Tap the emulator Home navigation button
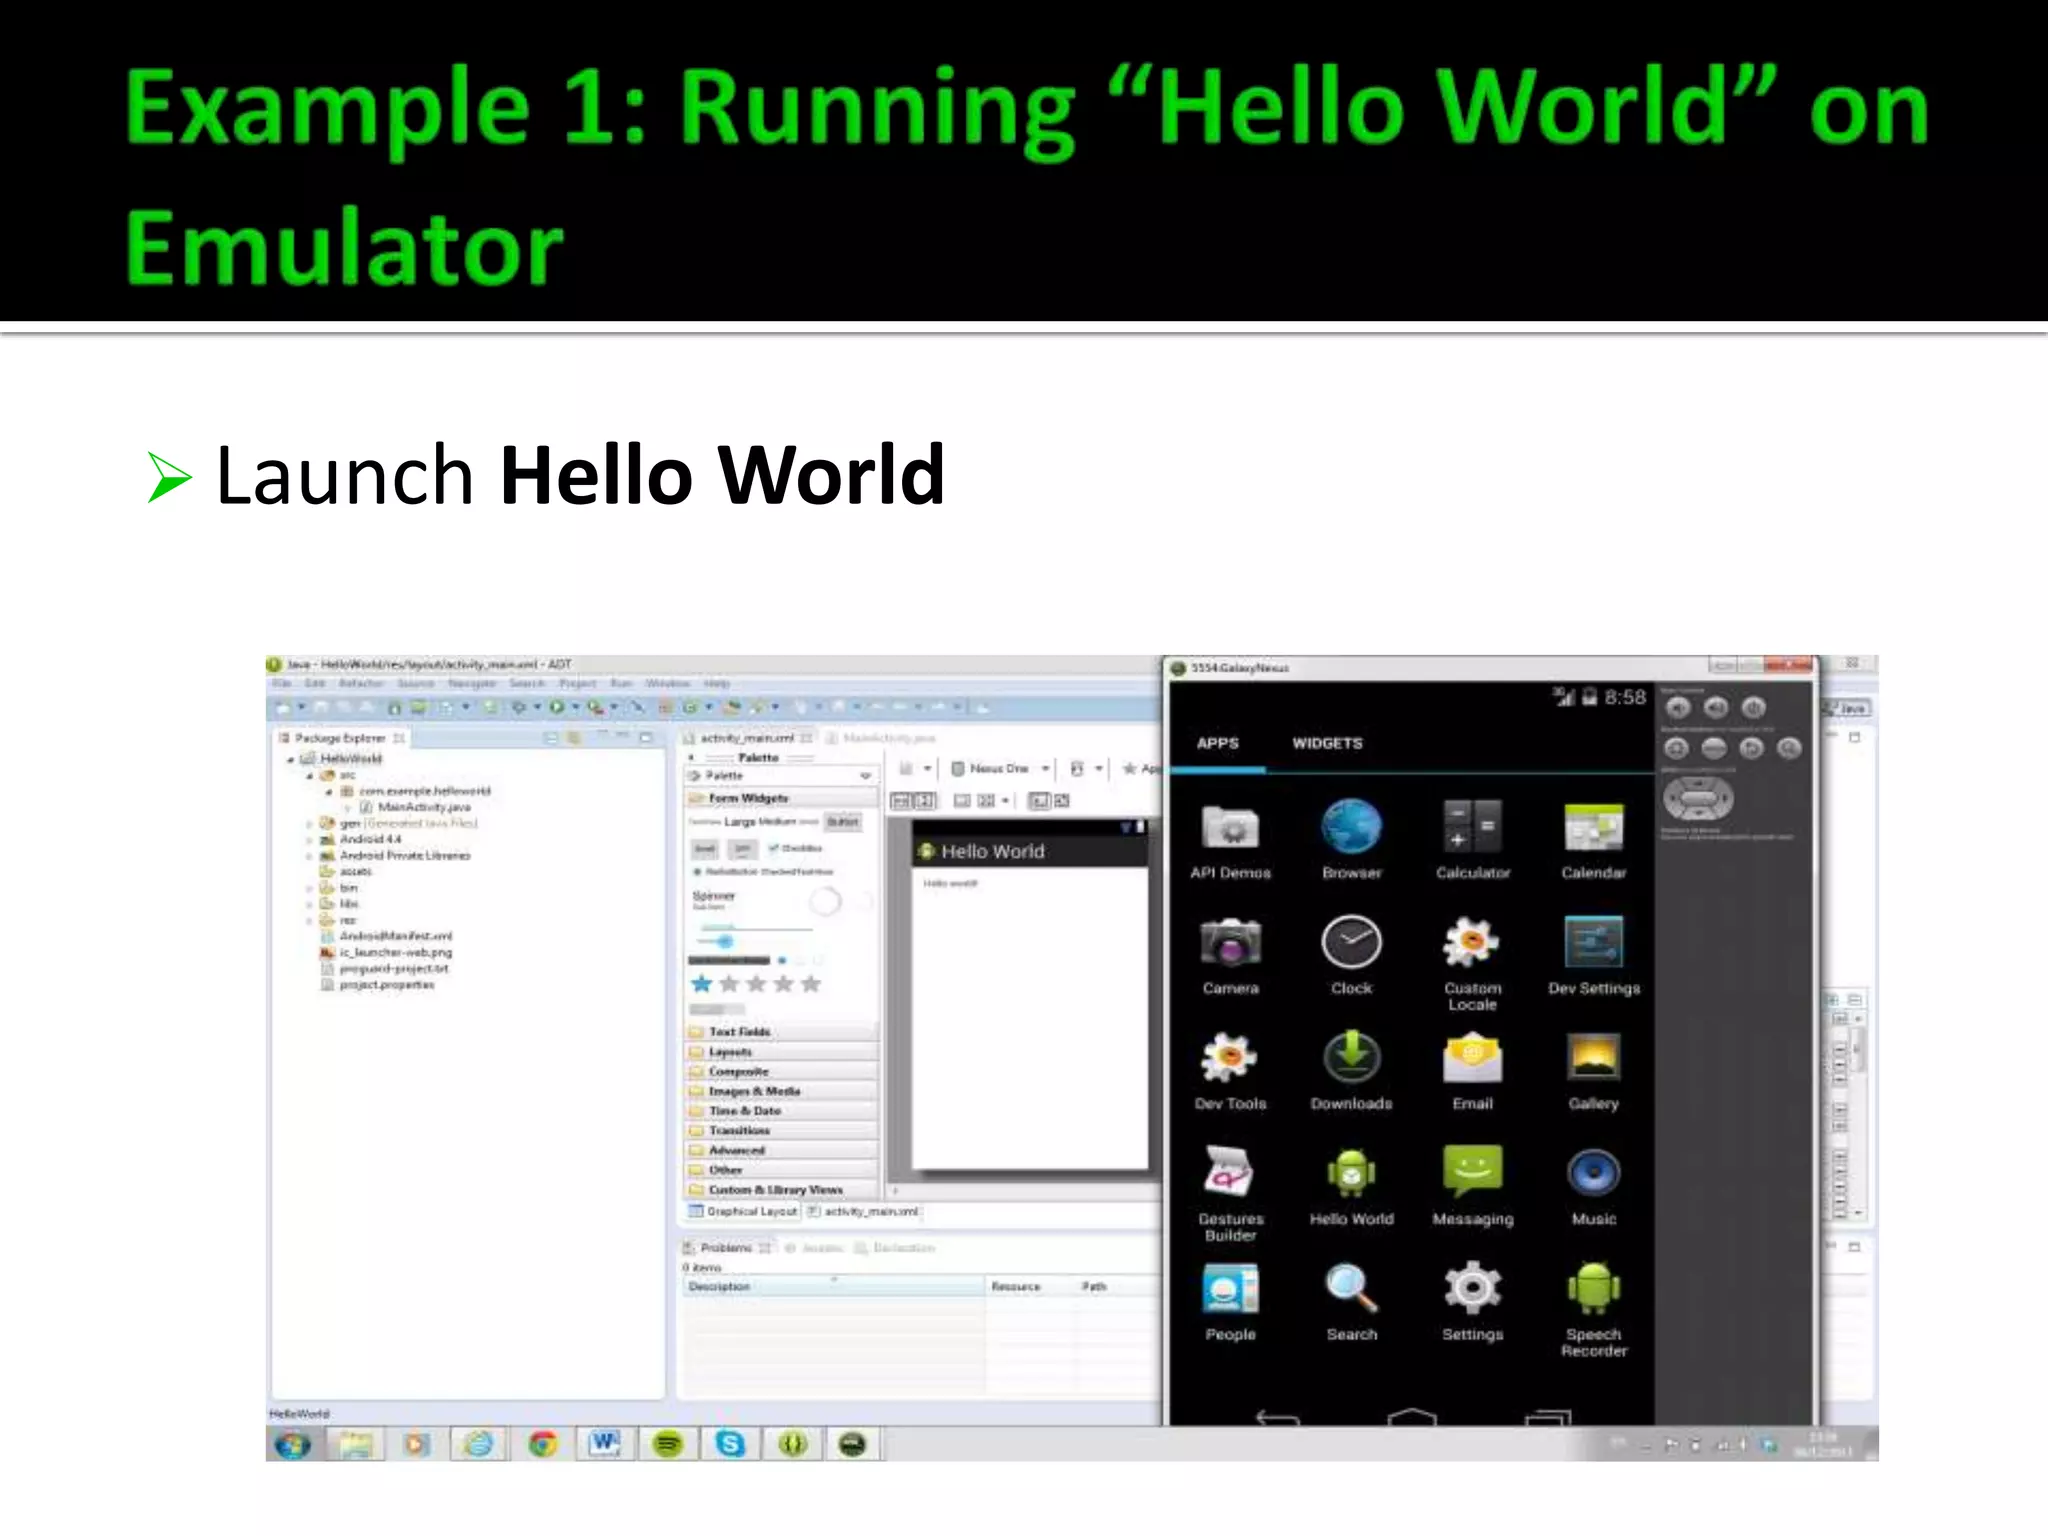The height and width of the screenshot is (1536, 2048). (x=1412, y=1416)
